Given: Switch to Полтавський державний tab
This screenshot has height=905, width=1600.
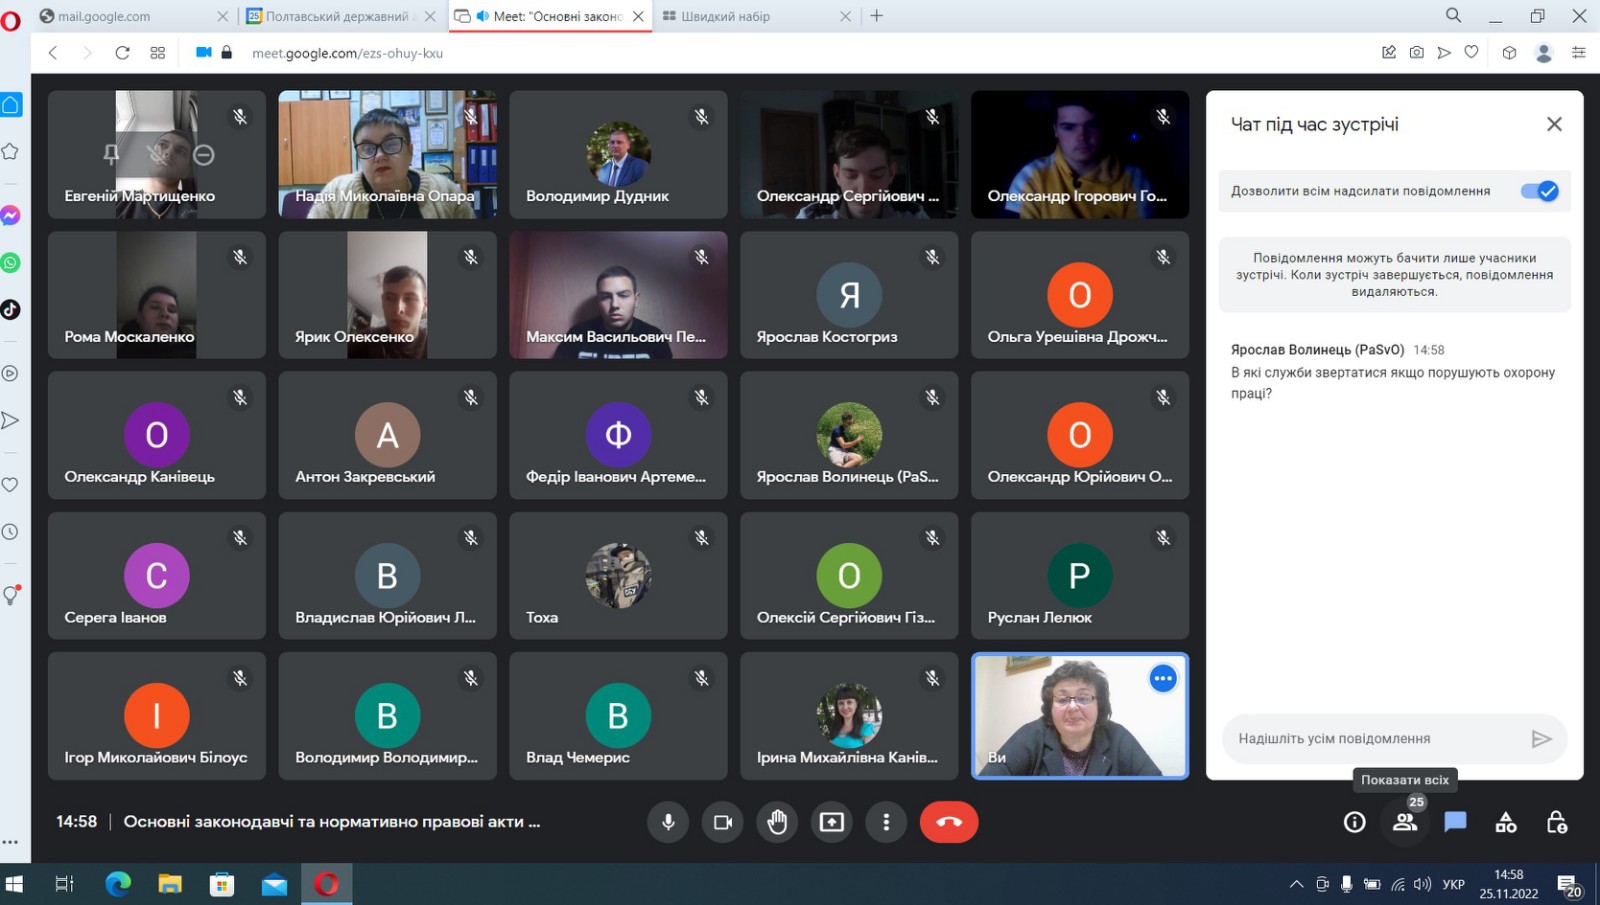Looking at the screenshot, I should pyautogui.click(x=341, y=16).
